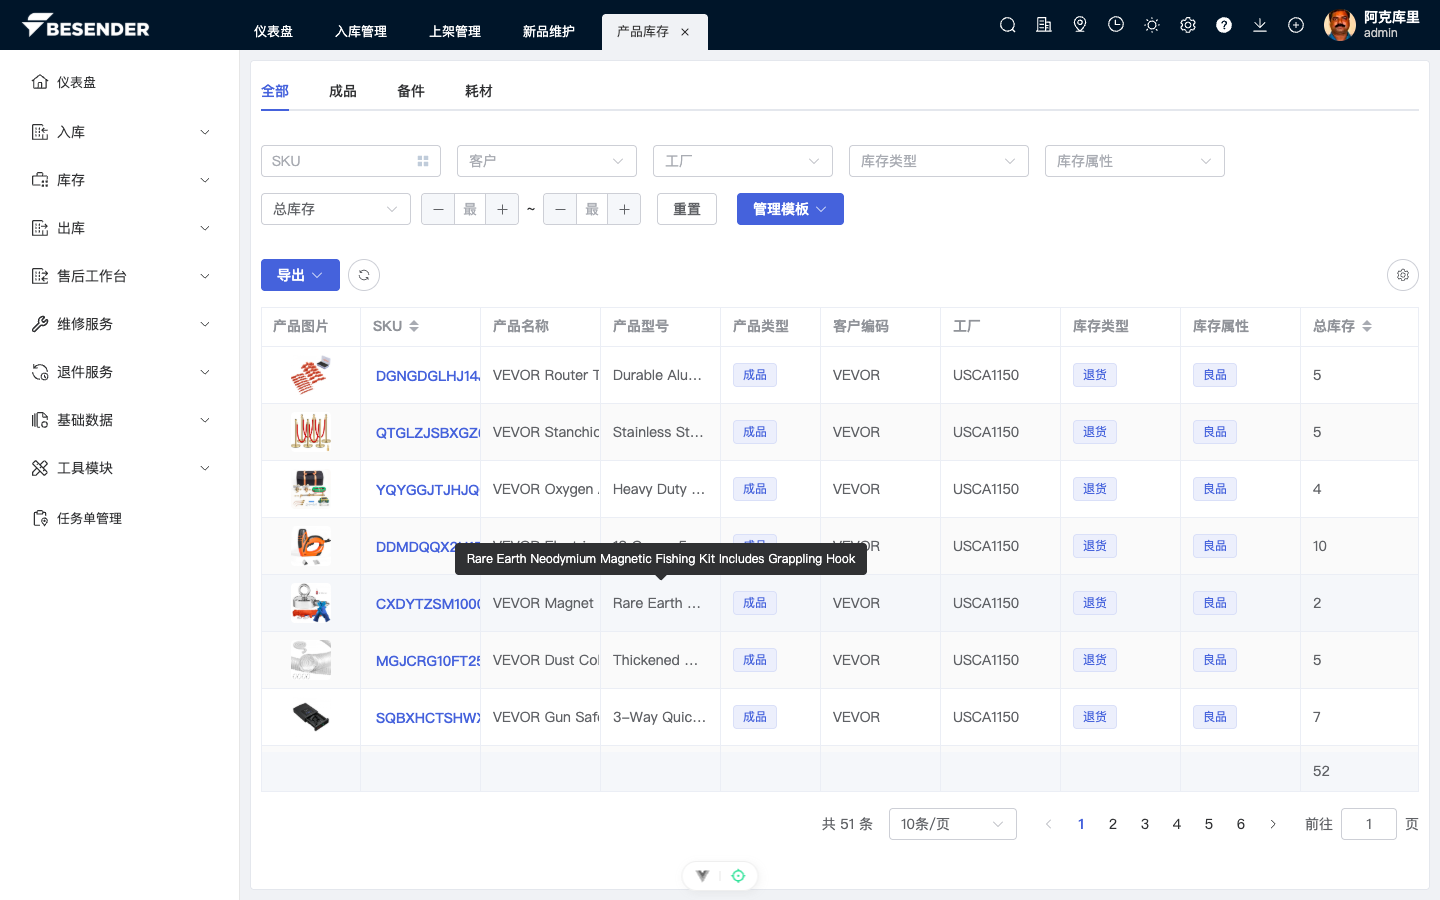Open the admin user avatar
1440x900 pixels.
(x=1340, y=25)
